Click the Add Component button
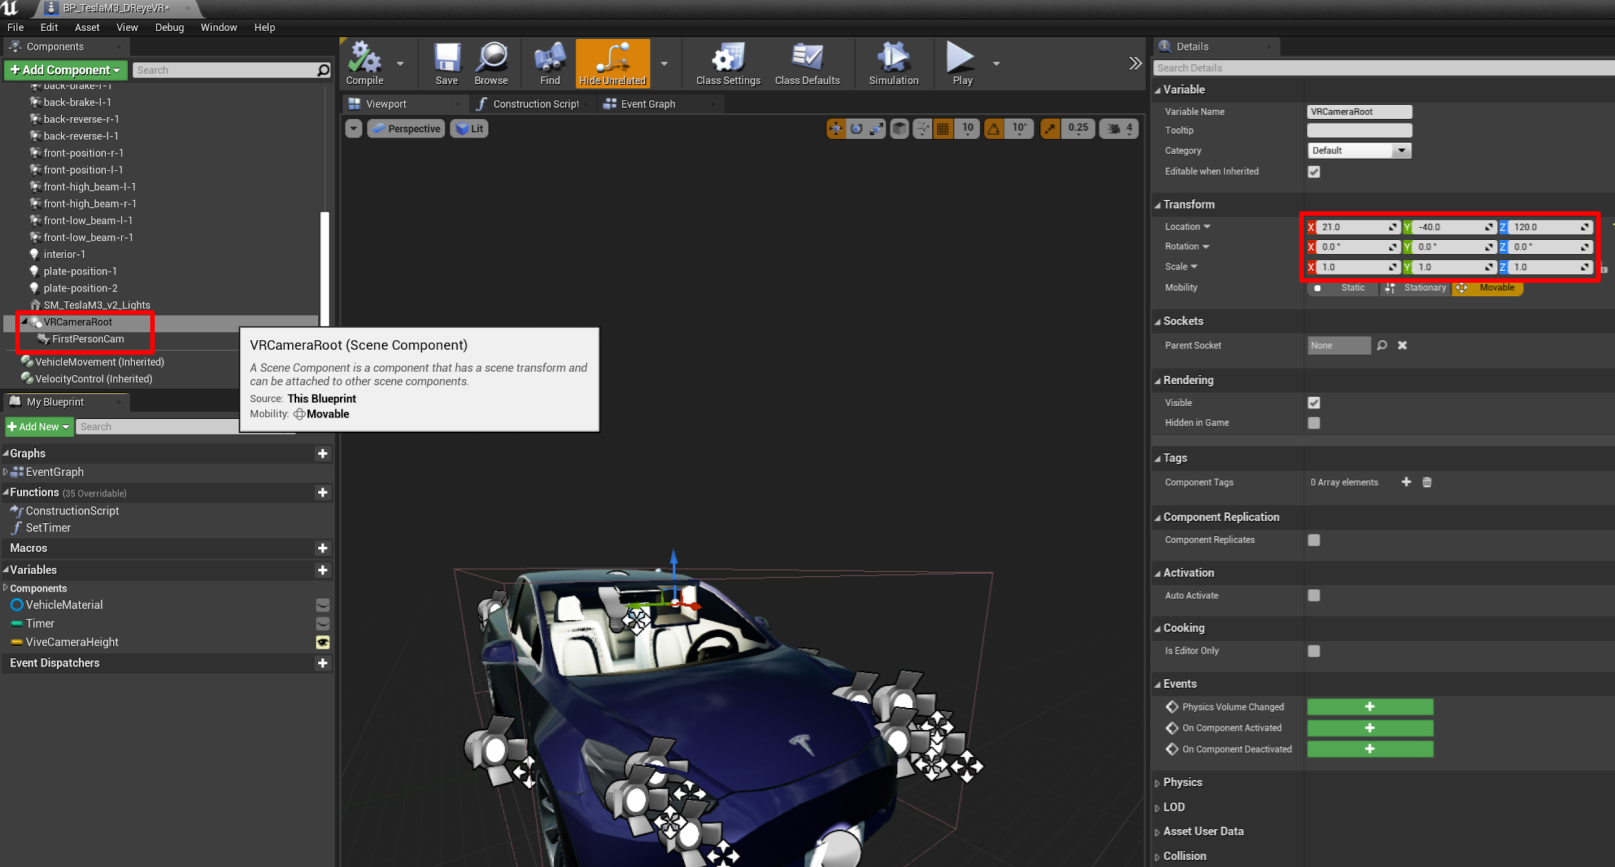 (x=65, y=70)
